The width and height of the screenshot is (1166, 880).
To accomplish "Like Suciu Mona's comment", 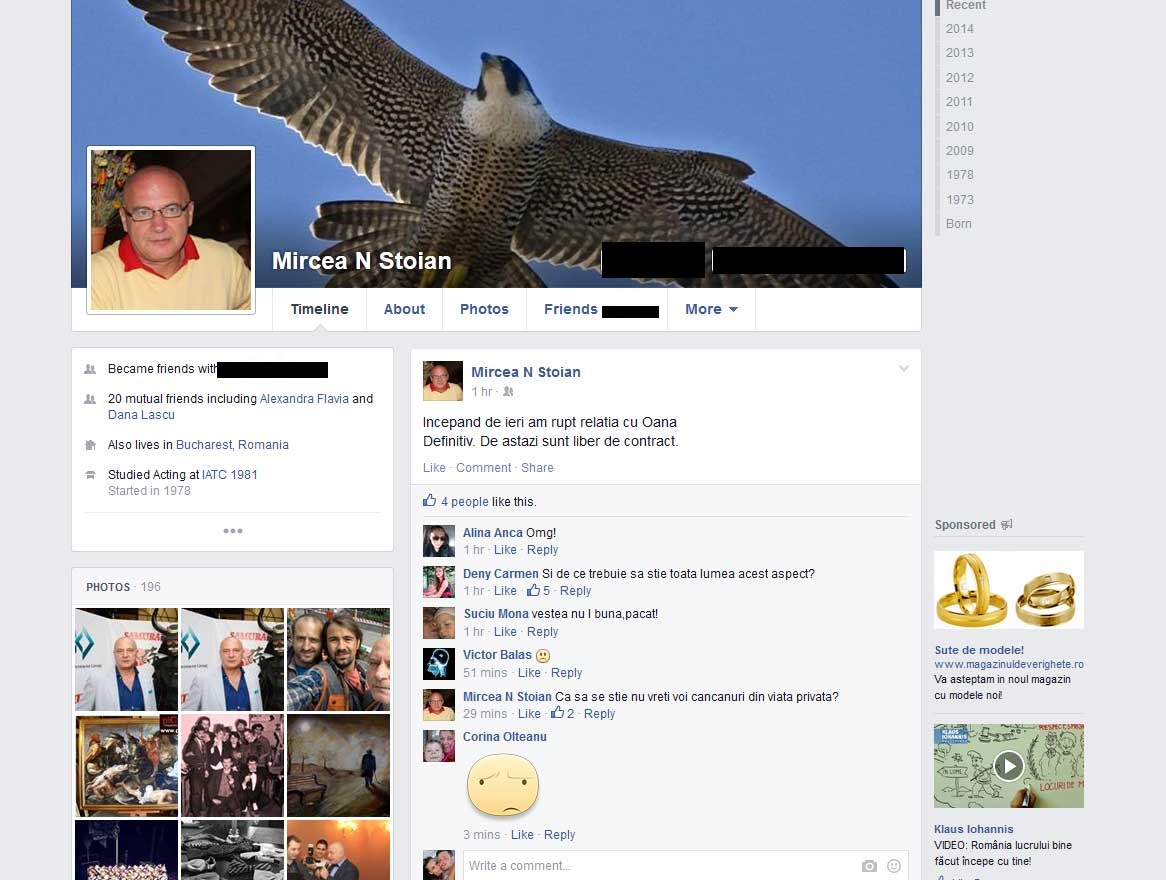I will pos(505,632).
